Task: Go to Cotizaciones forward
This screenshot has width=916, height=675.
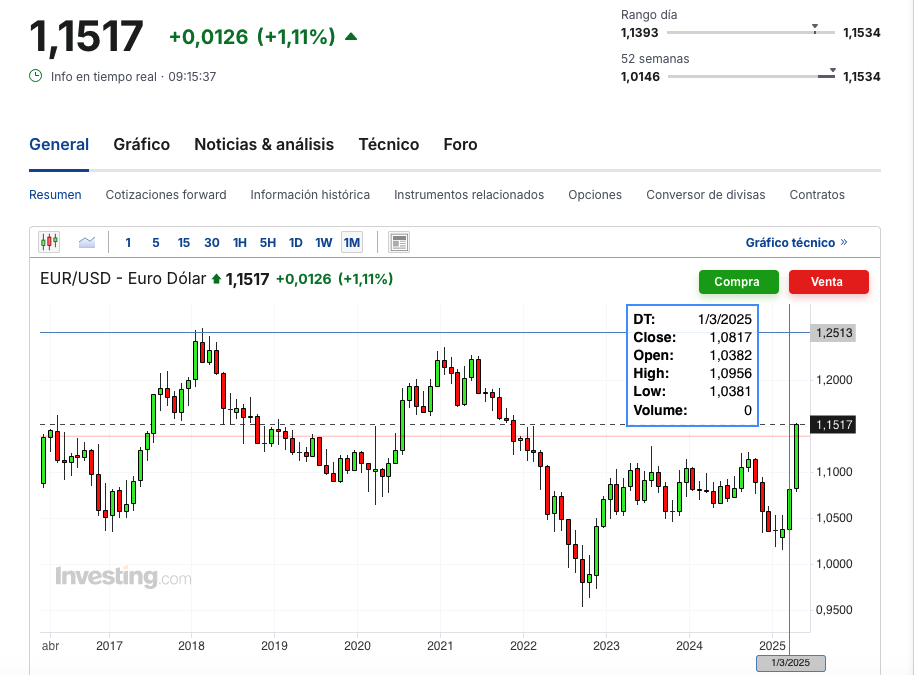Action: point(166,195)
